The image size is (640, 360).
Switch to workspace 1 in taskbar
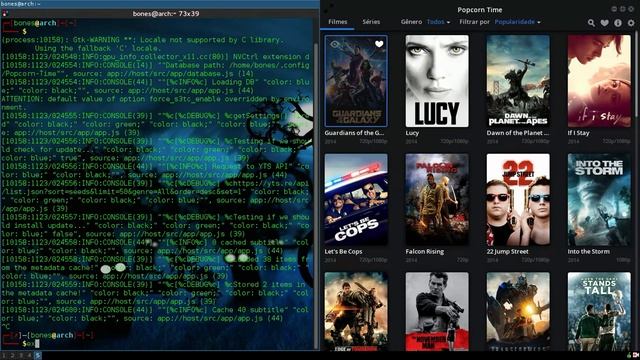pyautogui.click(x=4, y=356)
